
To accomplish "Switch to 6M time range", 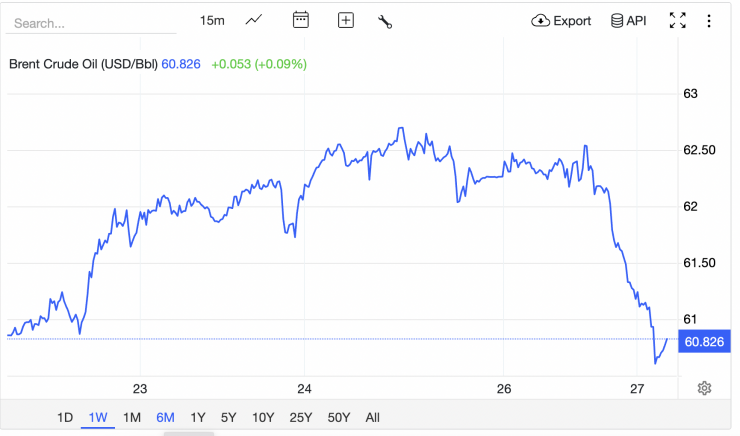I will [x=165, y=417].
